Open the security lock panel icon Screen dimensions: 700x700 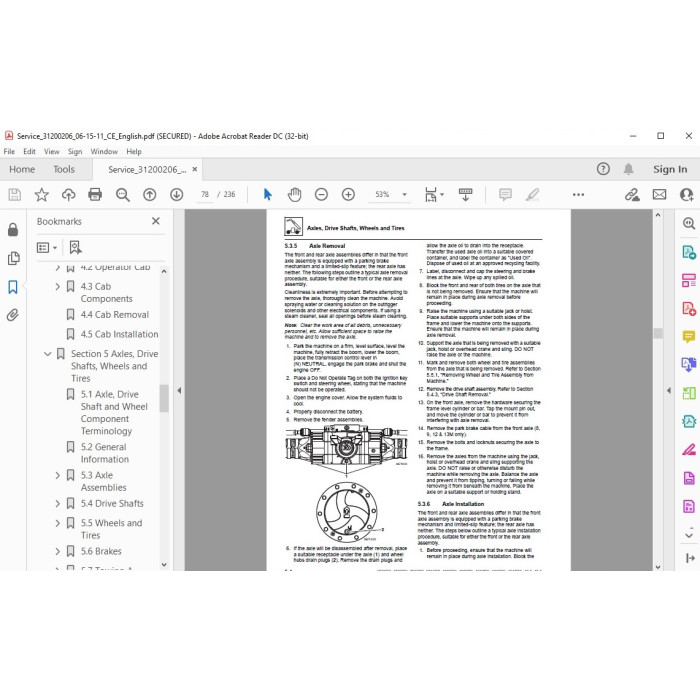click(13, 229)
